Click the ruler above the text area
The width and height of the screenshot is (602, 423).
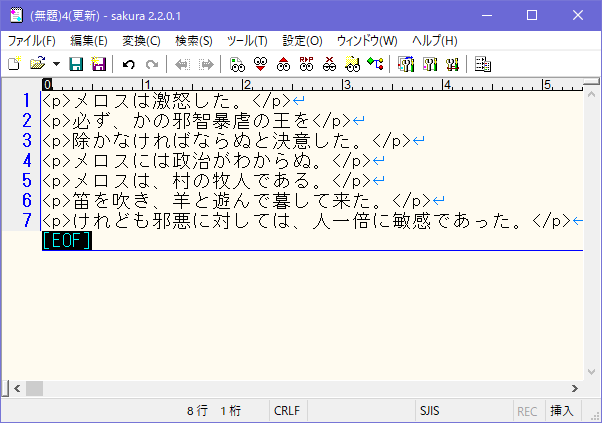(x=313, y=85)
